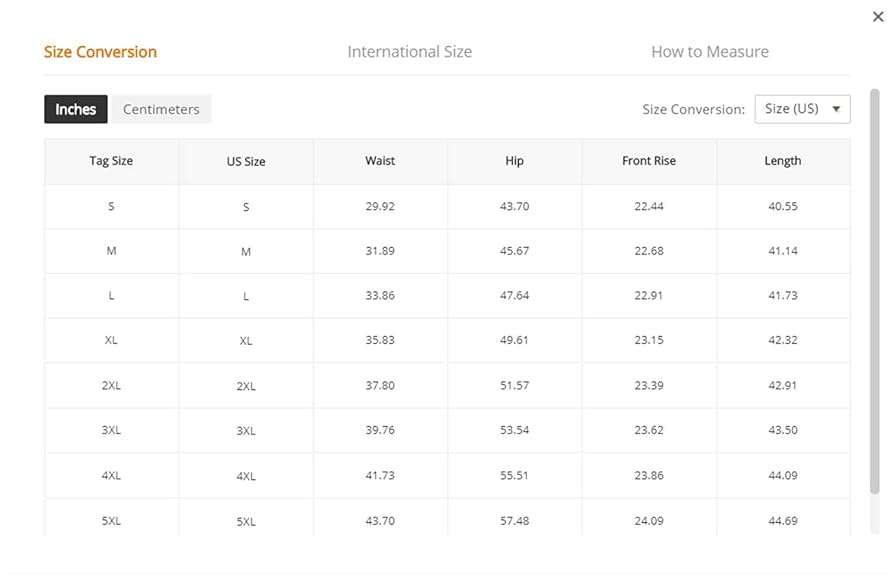Click the Length column header
Viewport: 894px width, 575px height.
[783, 160]
